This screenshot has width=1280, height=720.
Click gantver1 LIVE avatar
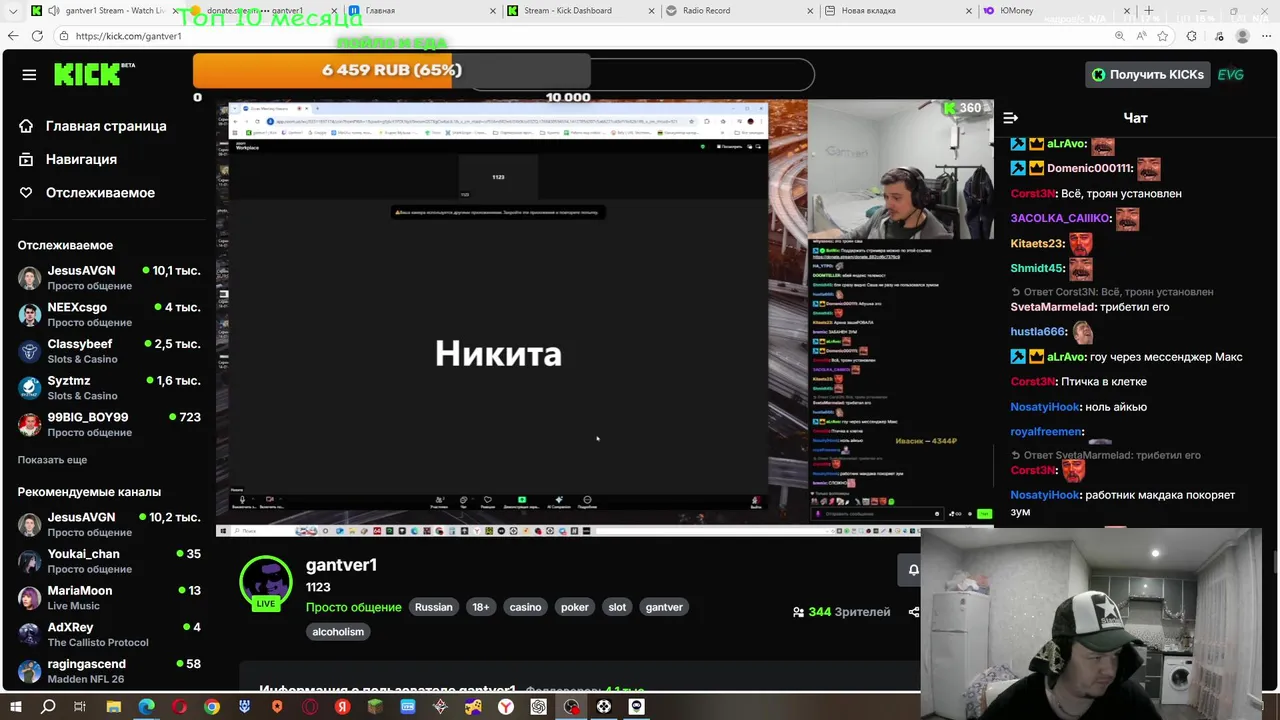tap(265, 582)
